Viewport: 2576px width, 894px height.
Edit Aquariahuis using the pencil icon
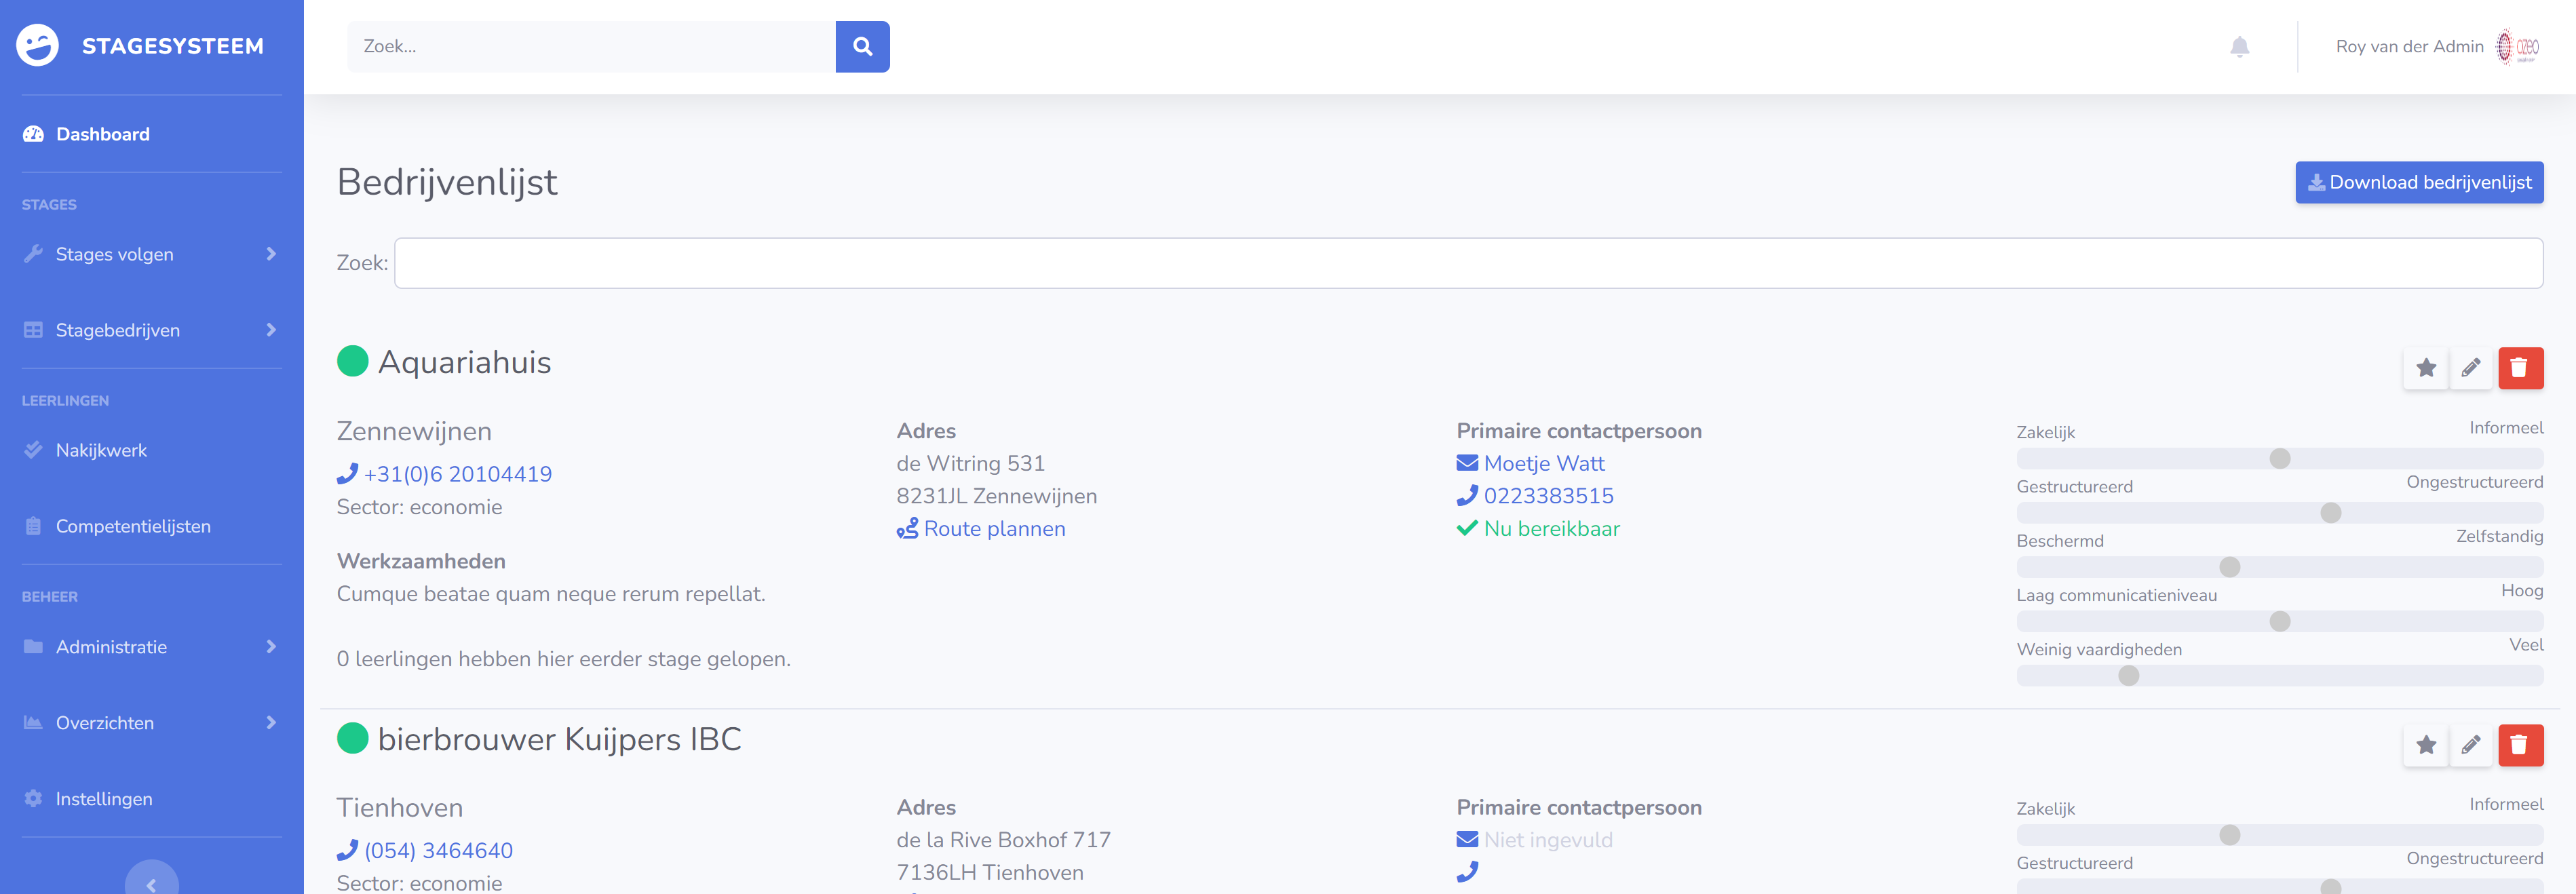pos(2470,368)
